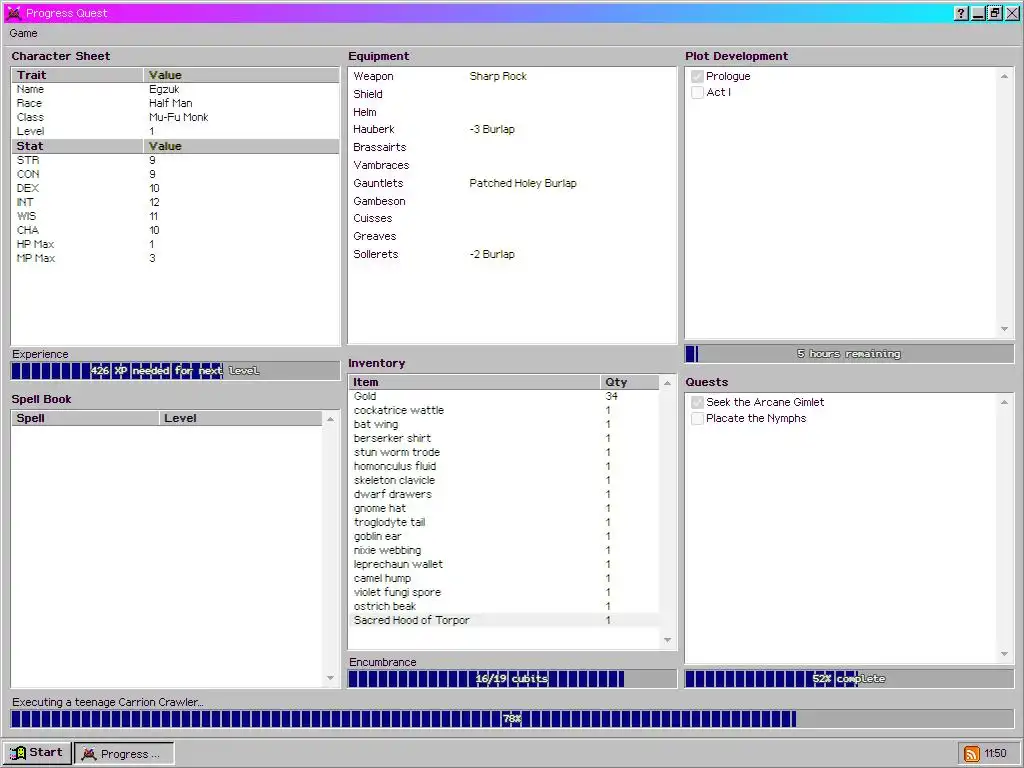1024x768 pixels.
Task: Click the RSS feed tray icon
Action: pyautogui.click(x=972, y=754)
